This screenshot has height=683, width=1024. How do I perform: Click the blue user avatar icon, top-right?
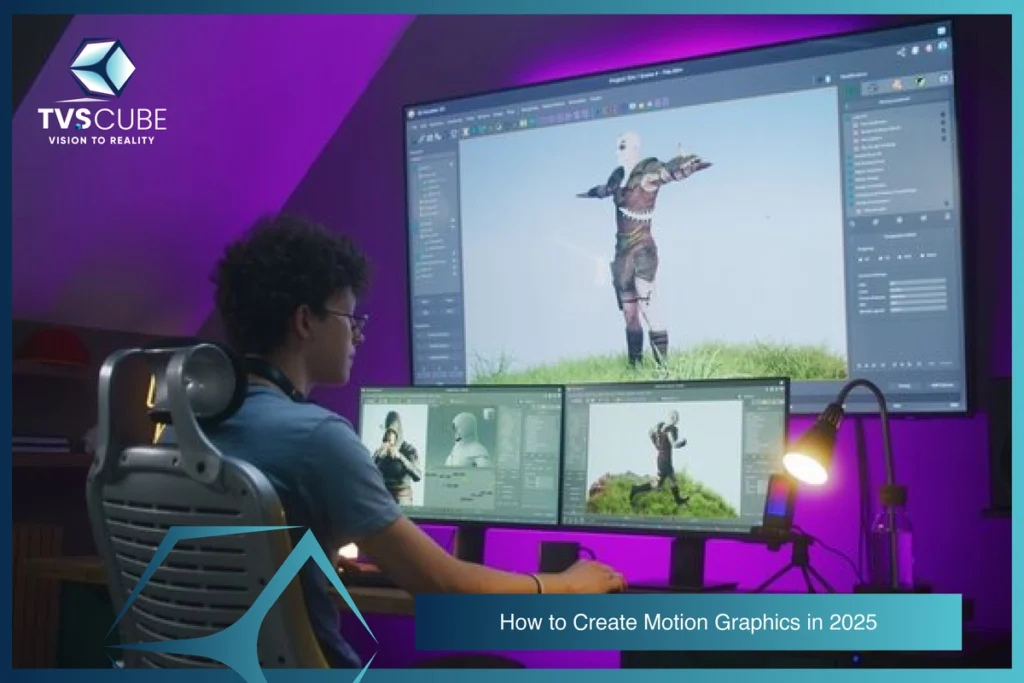pyautogui.click(x=941, y=44)
